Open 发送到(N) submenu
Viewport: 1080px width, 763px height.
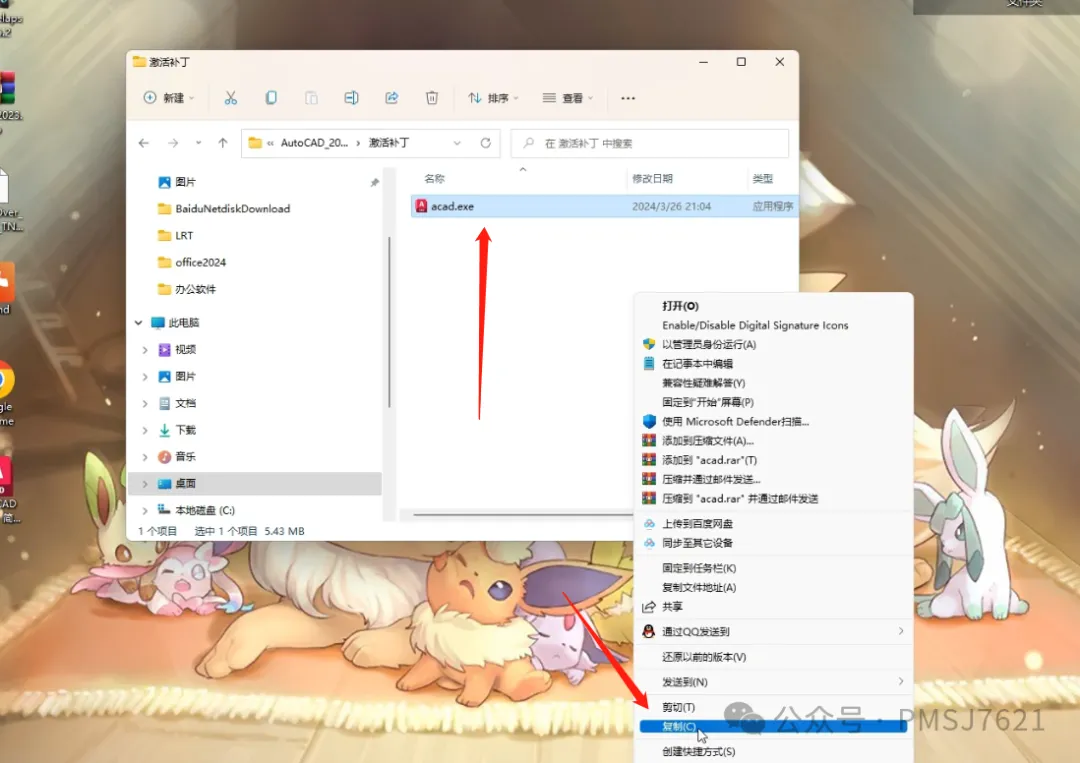tap(773, 682)
